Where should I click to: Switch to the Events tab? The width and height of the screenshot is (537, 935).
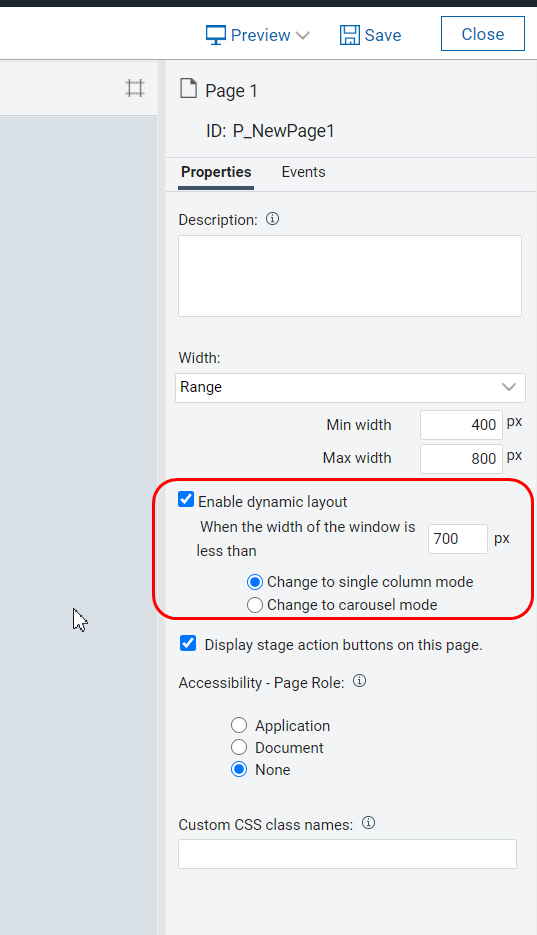point(303,172)
